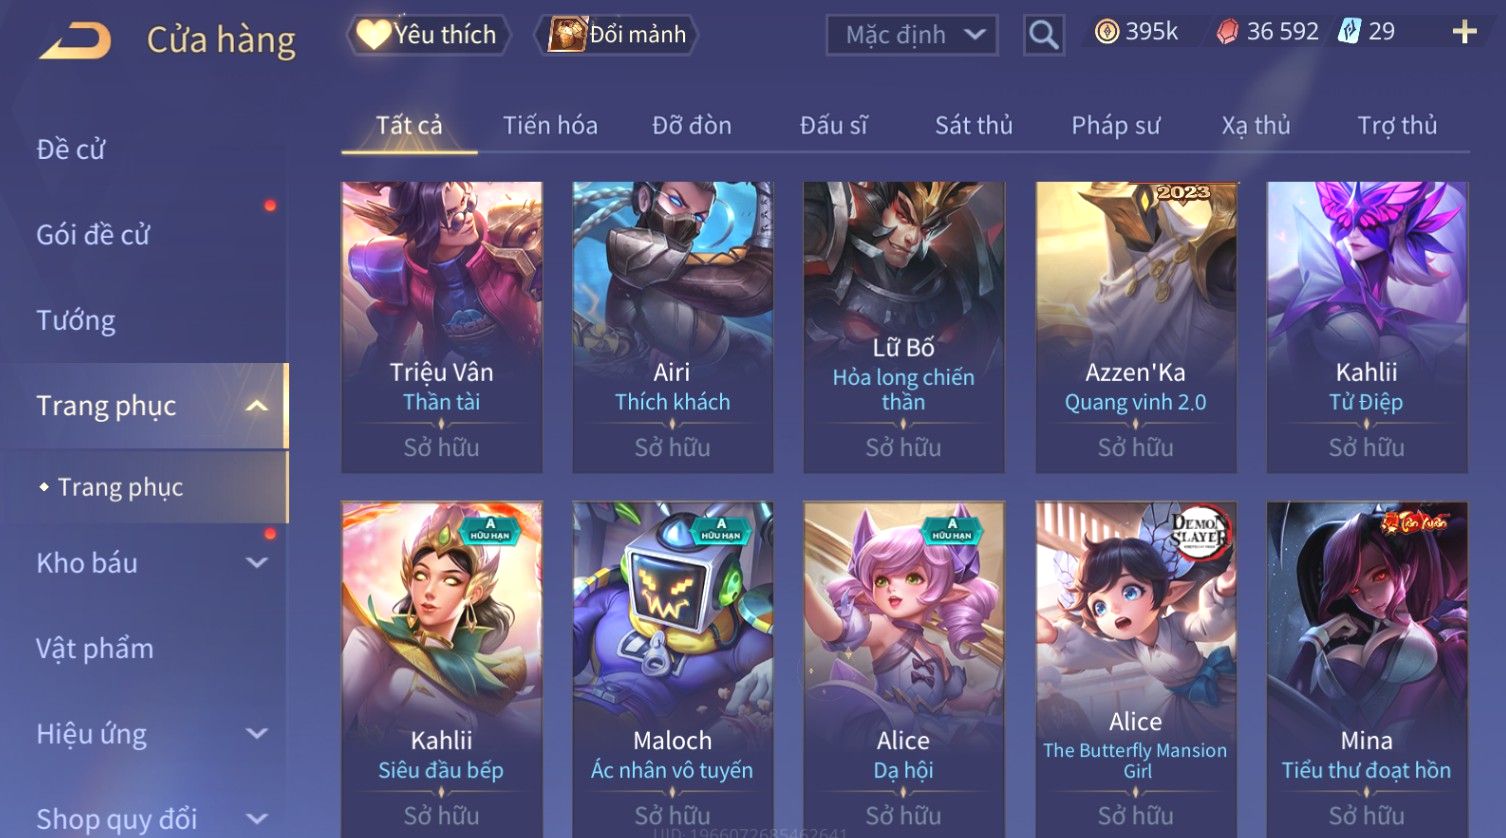Open the Tướng sidebar menu
This screenshot has width=1506, height=838.
(76, 320)
